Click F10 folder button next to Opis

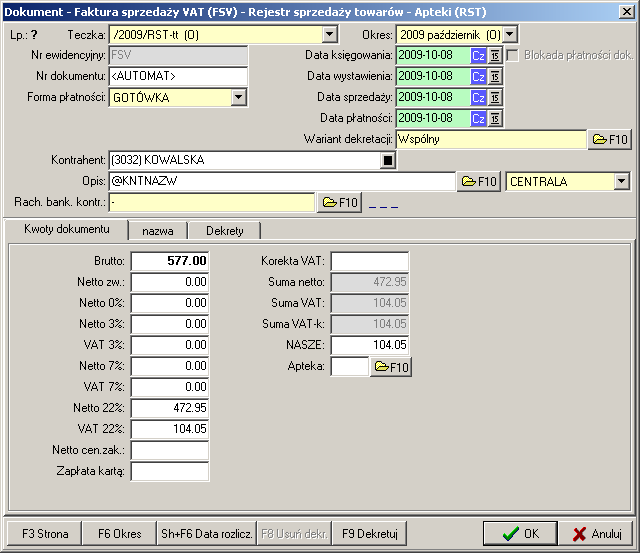[478, 182]
